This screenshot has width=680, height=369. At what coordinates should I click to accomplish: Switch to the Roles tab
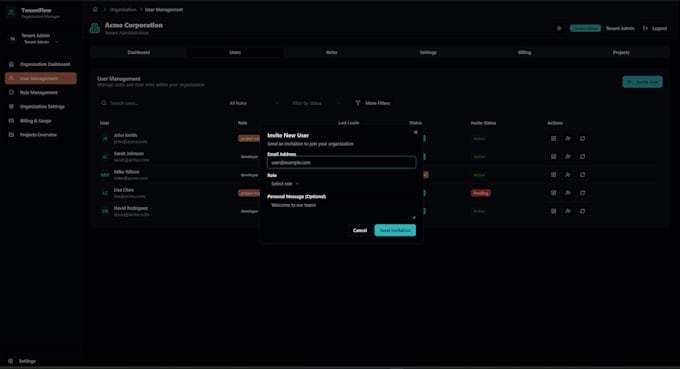(x=331, y=52)
